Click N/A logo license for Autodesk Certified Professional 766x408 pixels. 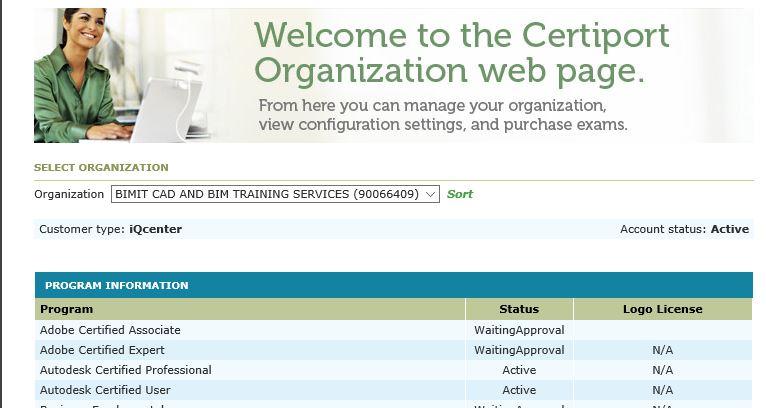coord(663,370)
